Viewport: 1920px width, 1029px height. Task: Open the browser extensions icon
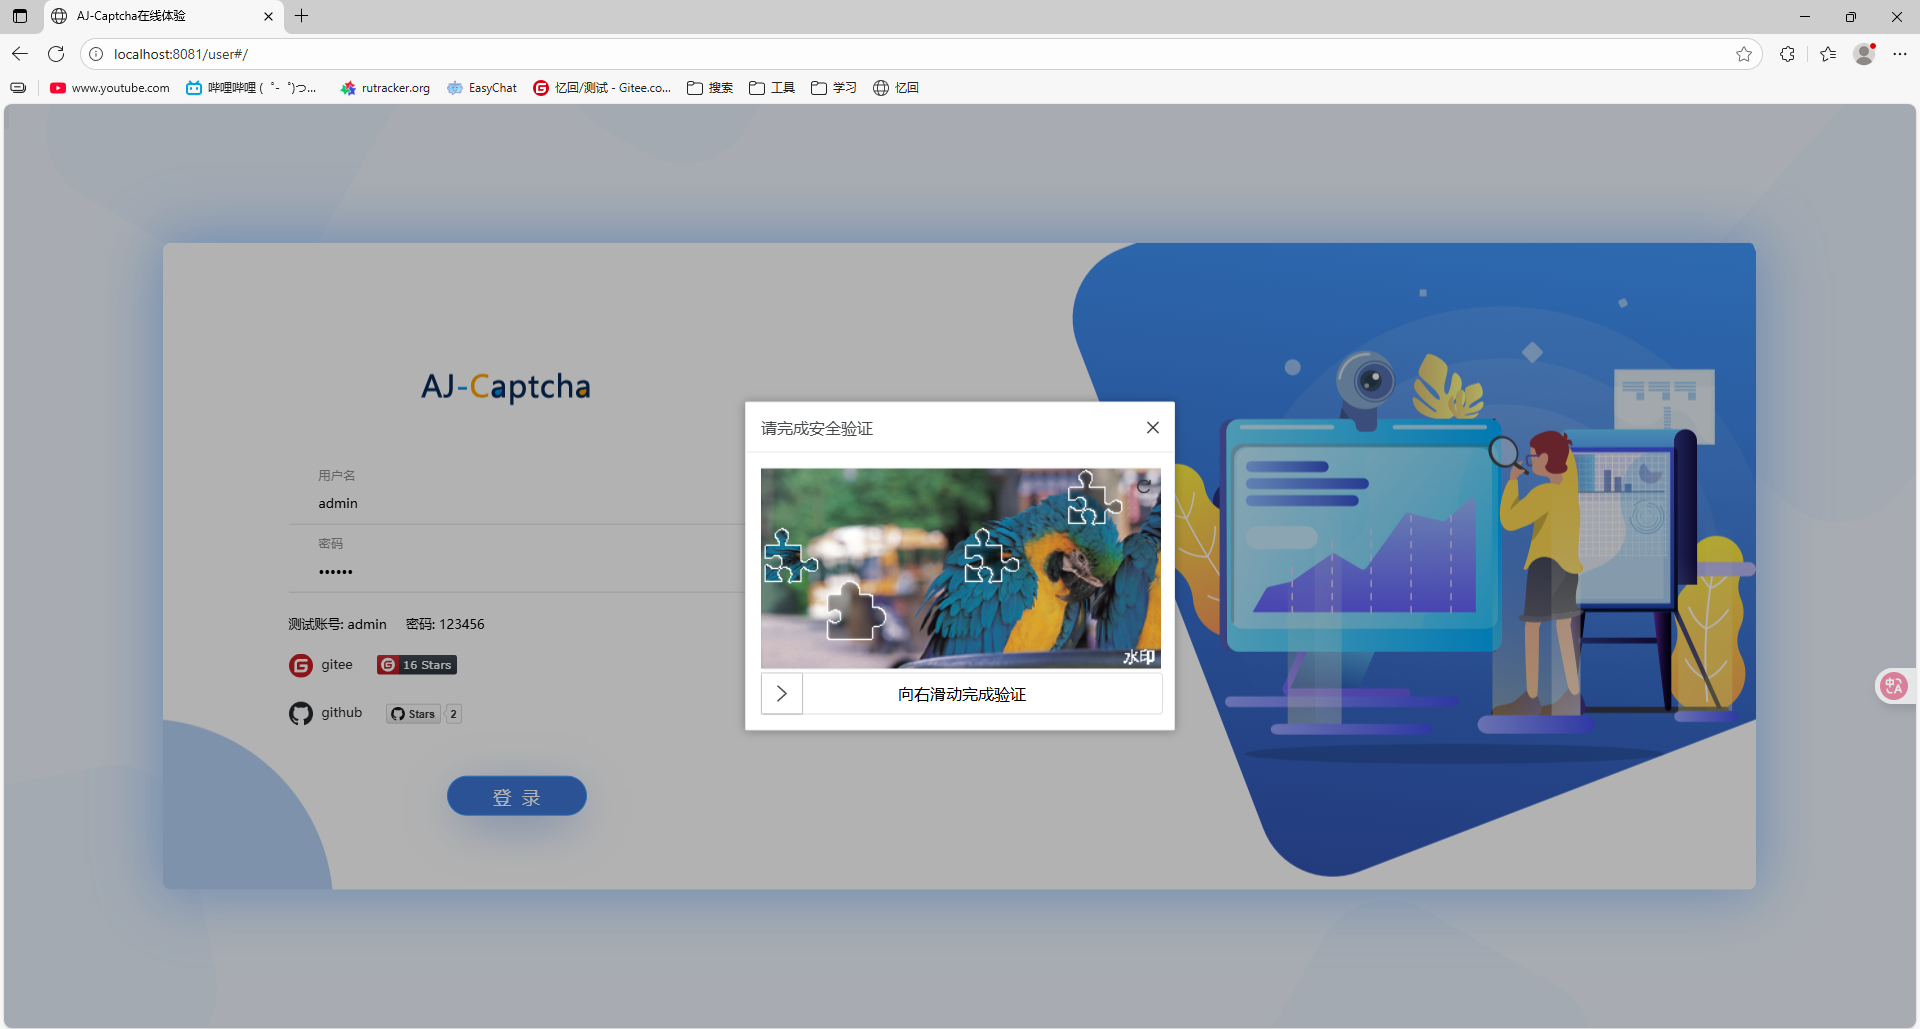pos(1787,54)
